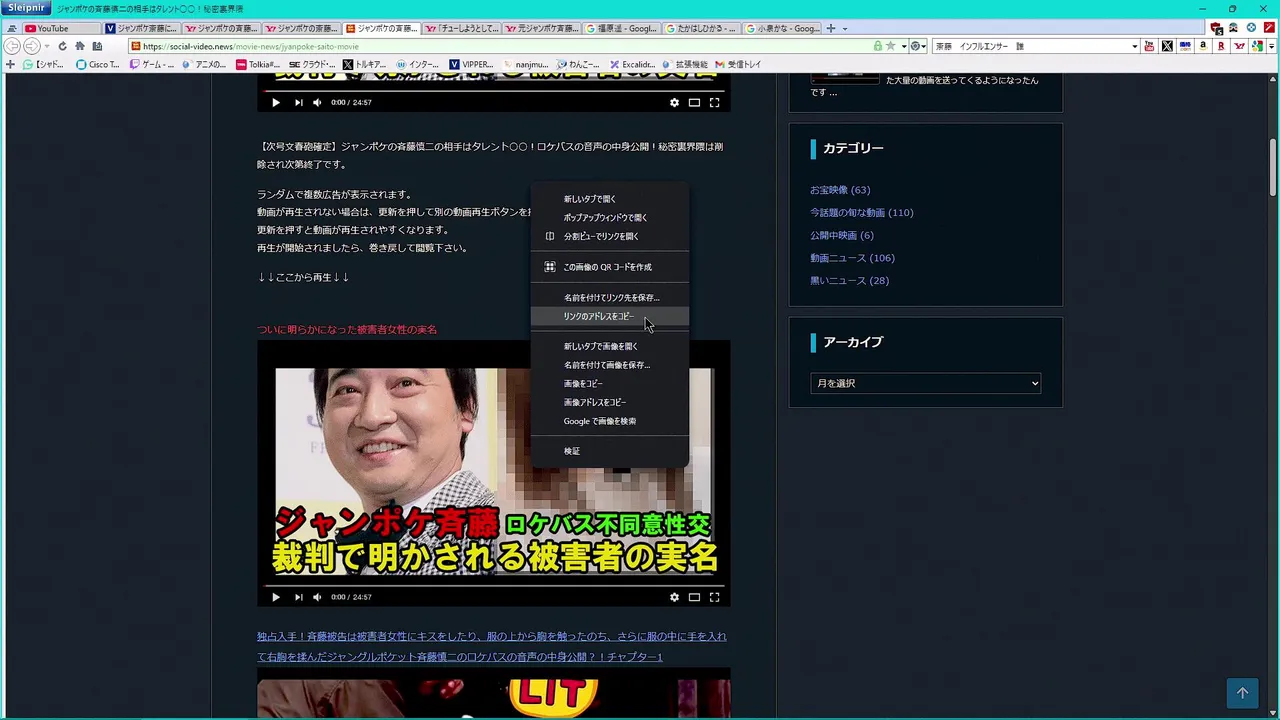Search with the Rakuten R engine icon
Screen dimensions: 1280x720
click(x=1221, y=46)
